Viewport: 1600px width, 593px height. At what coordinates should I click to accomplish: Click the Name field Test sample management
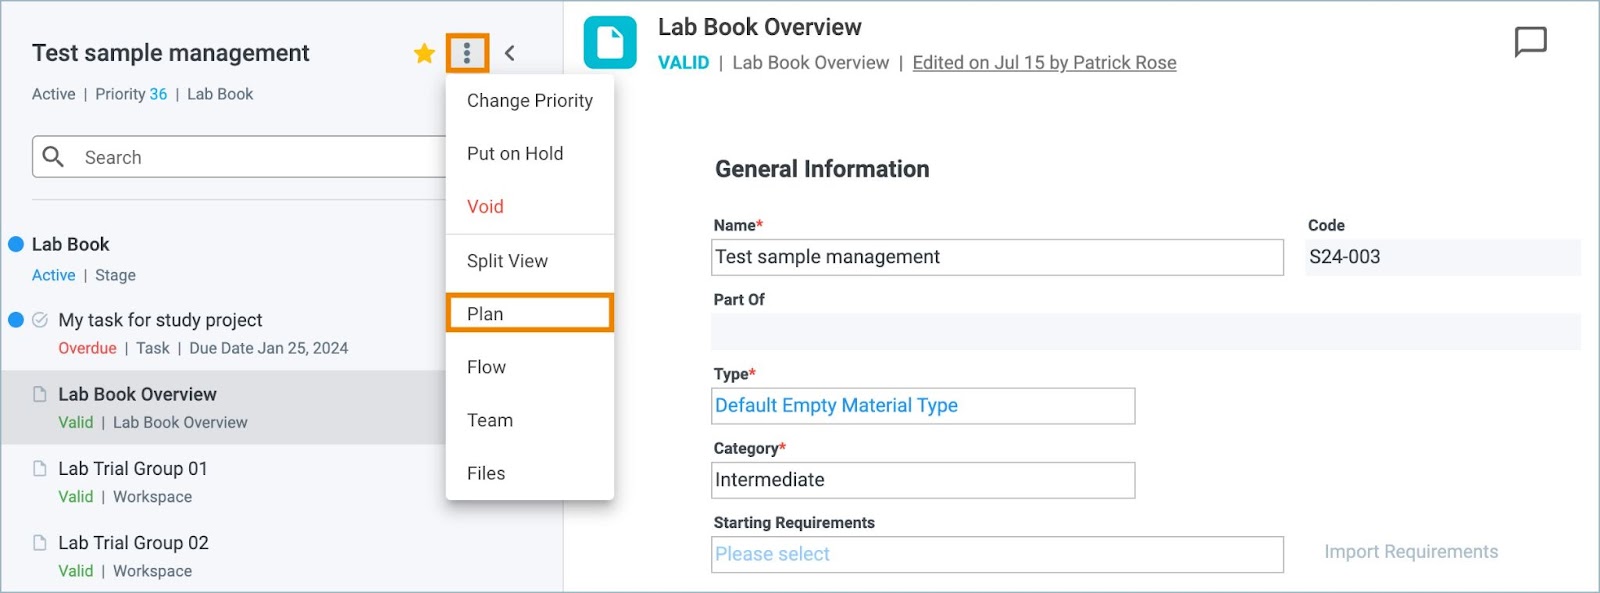tap(997, 257)
